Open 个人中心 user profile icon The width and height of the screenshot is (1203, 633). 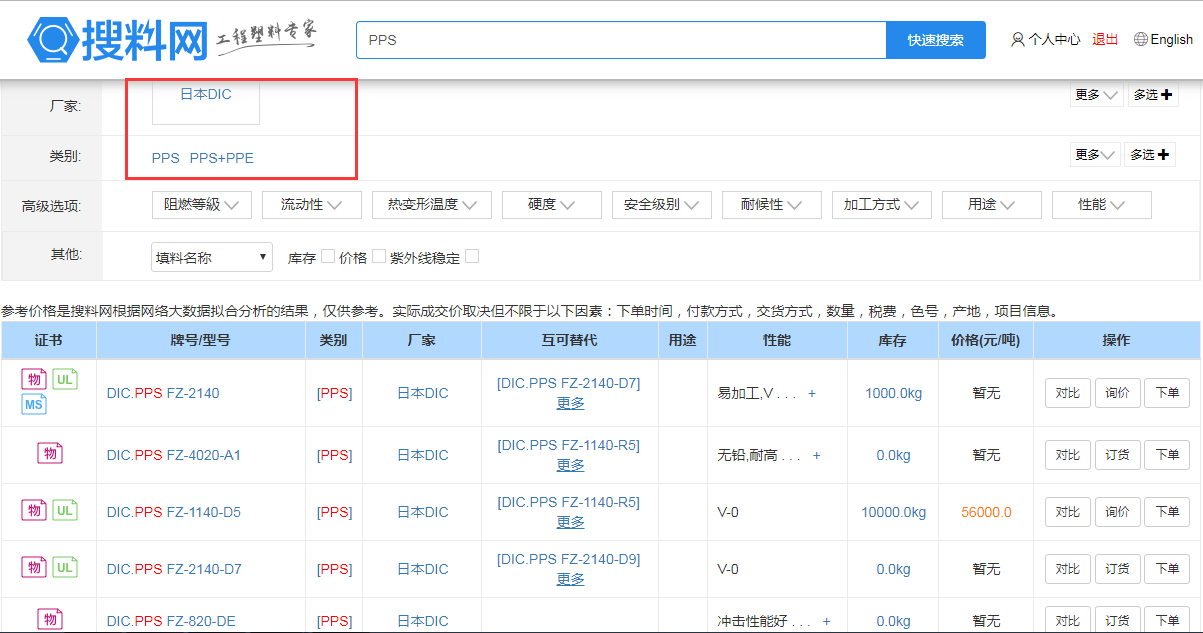point(1018,40)
